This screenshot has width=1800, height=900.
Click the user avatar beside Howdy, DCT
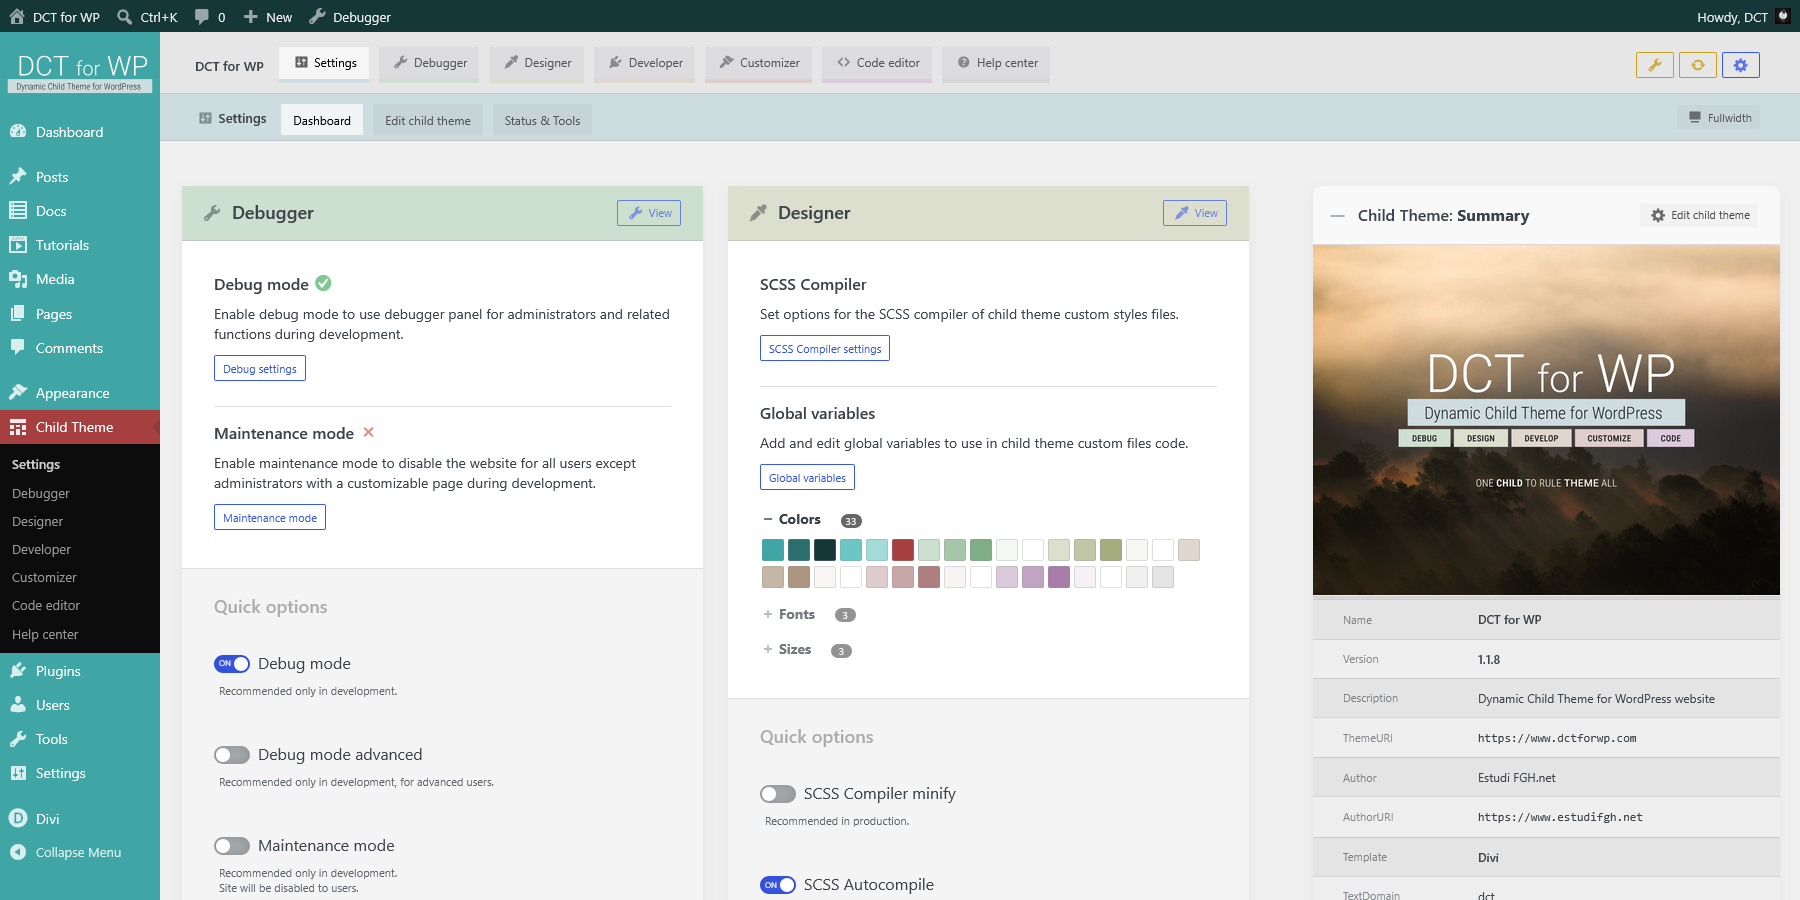[x=1783, y=16]
